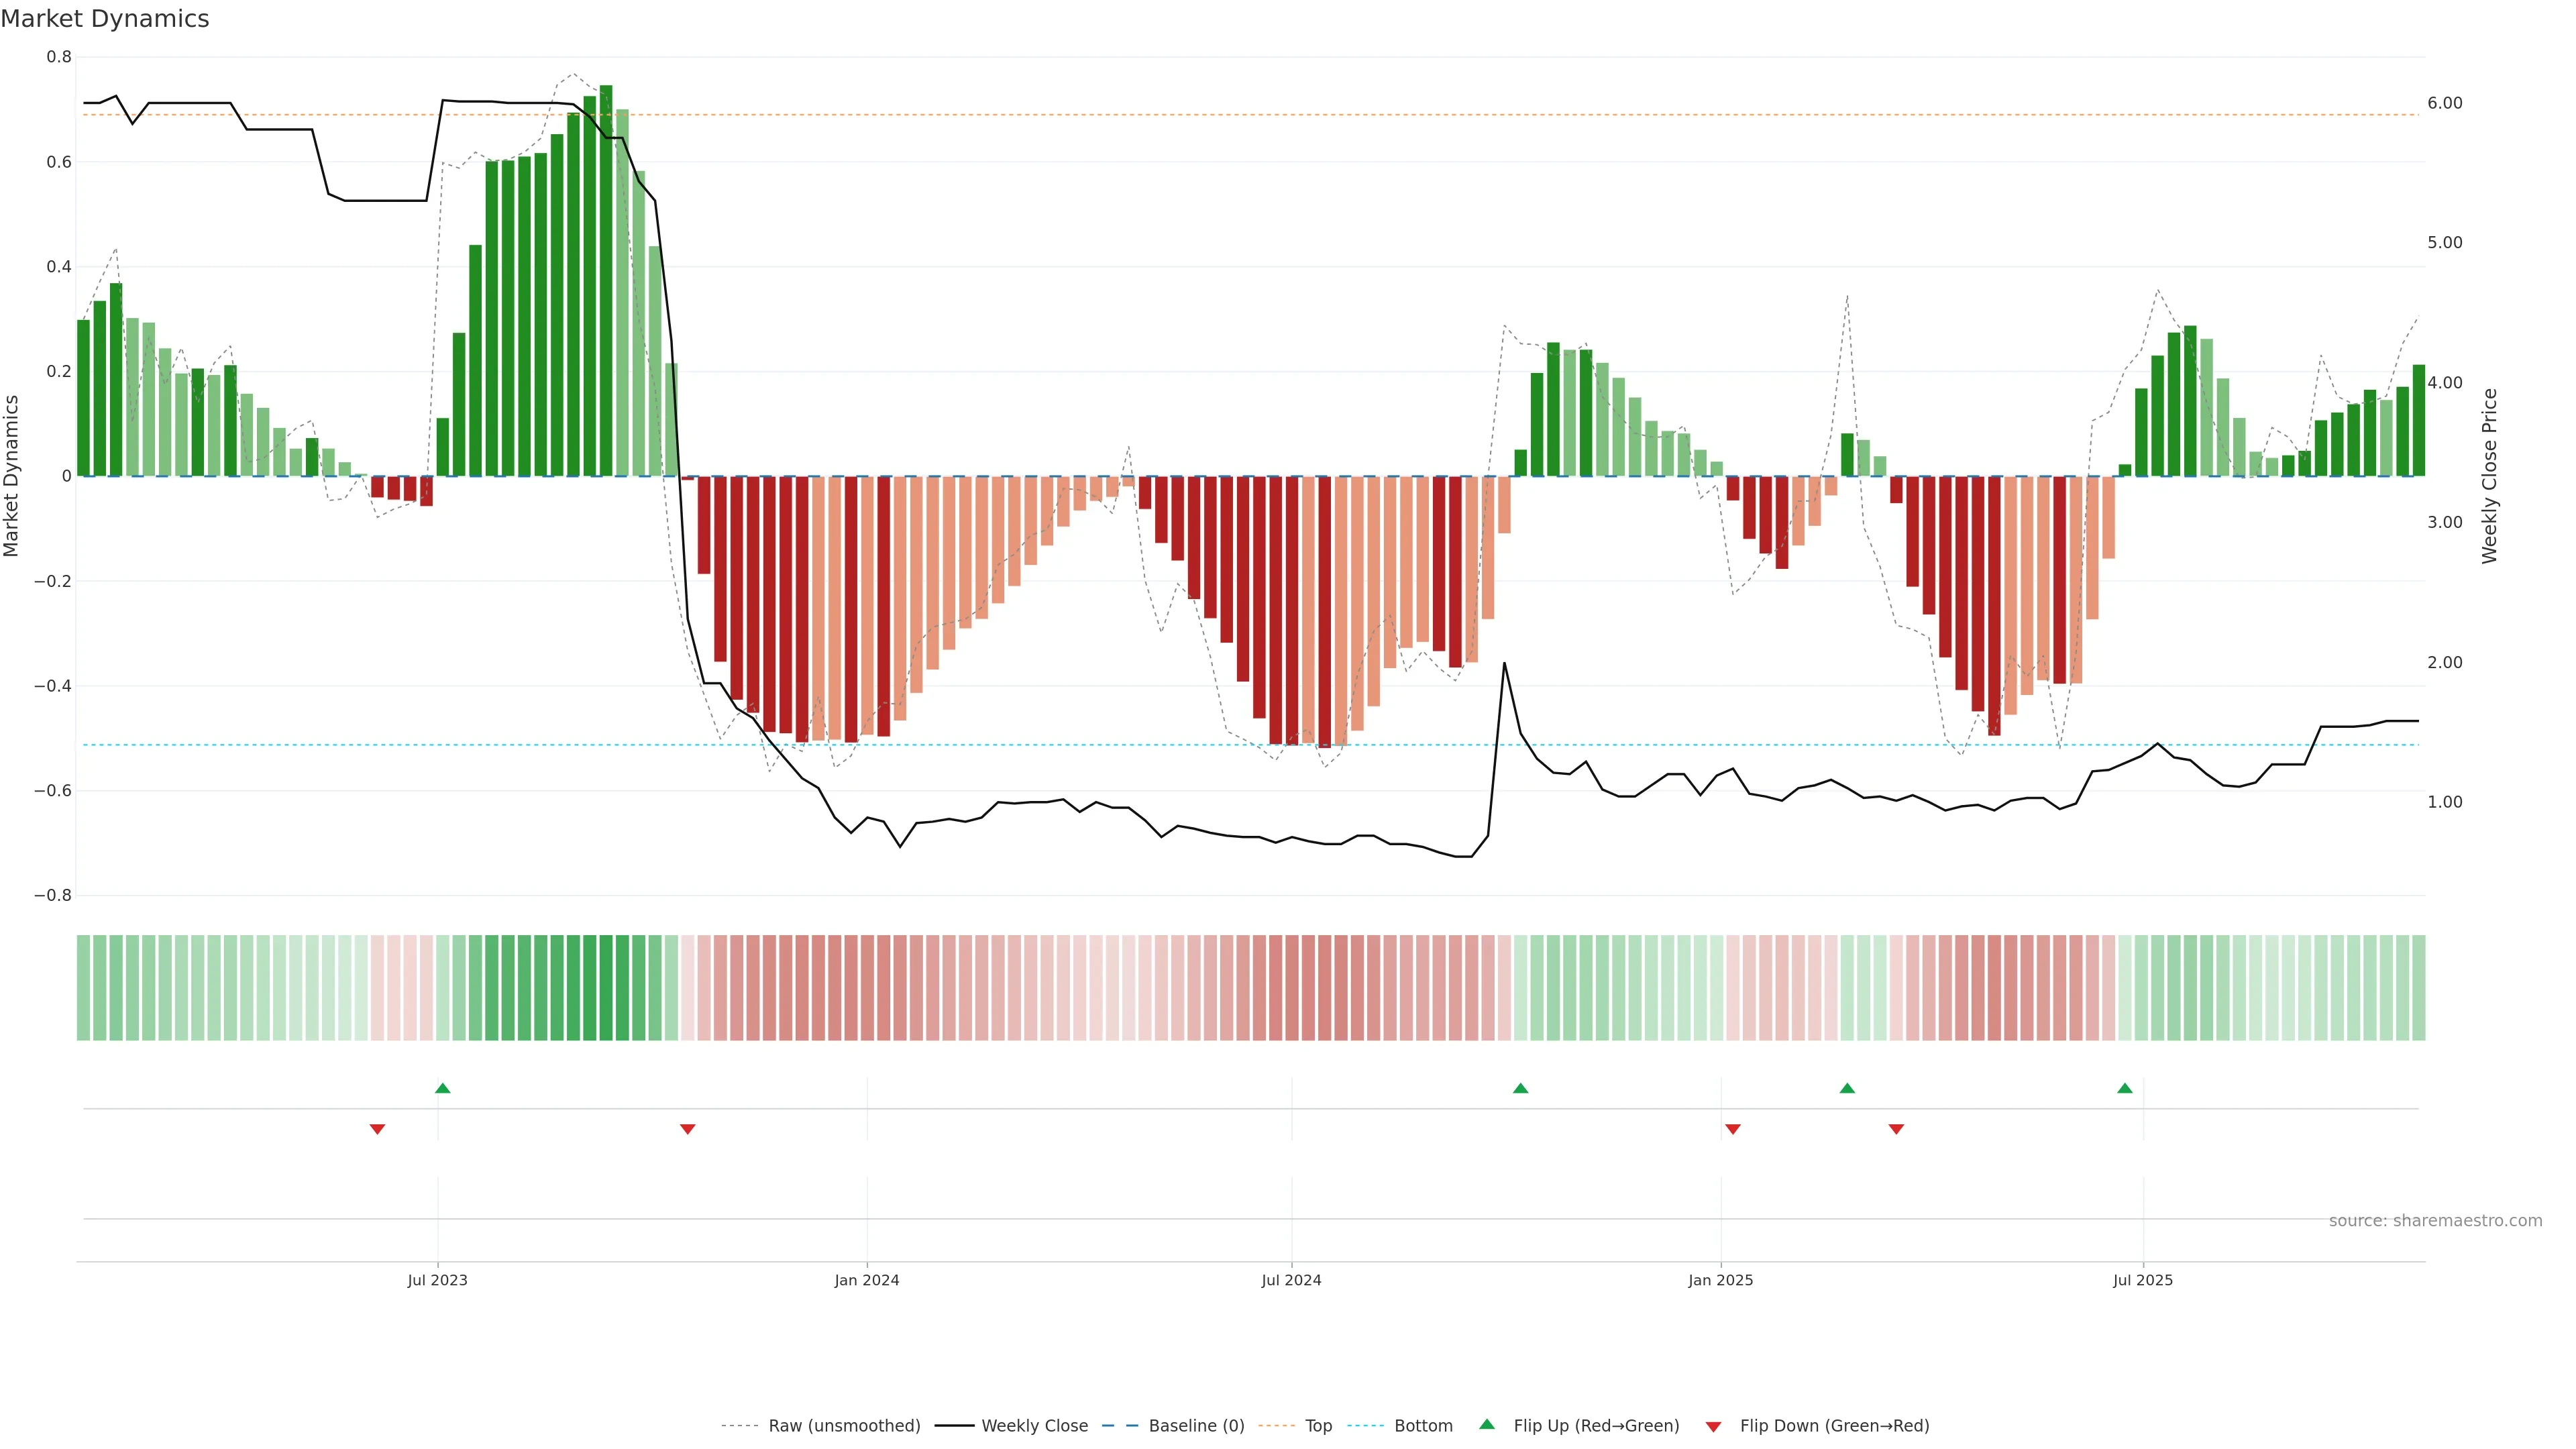The image size is (2576, 1449).
Task: Click the green Flip Up triangle just before Jul 2025
Action: pyautogui.click(x=2125, y=1088)
